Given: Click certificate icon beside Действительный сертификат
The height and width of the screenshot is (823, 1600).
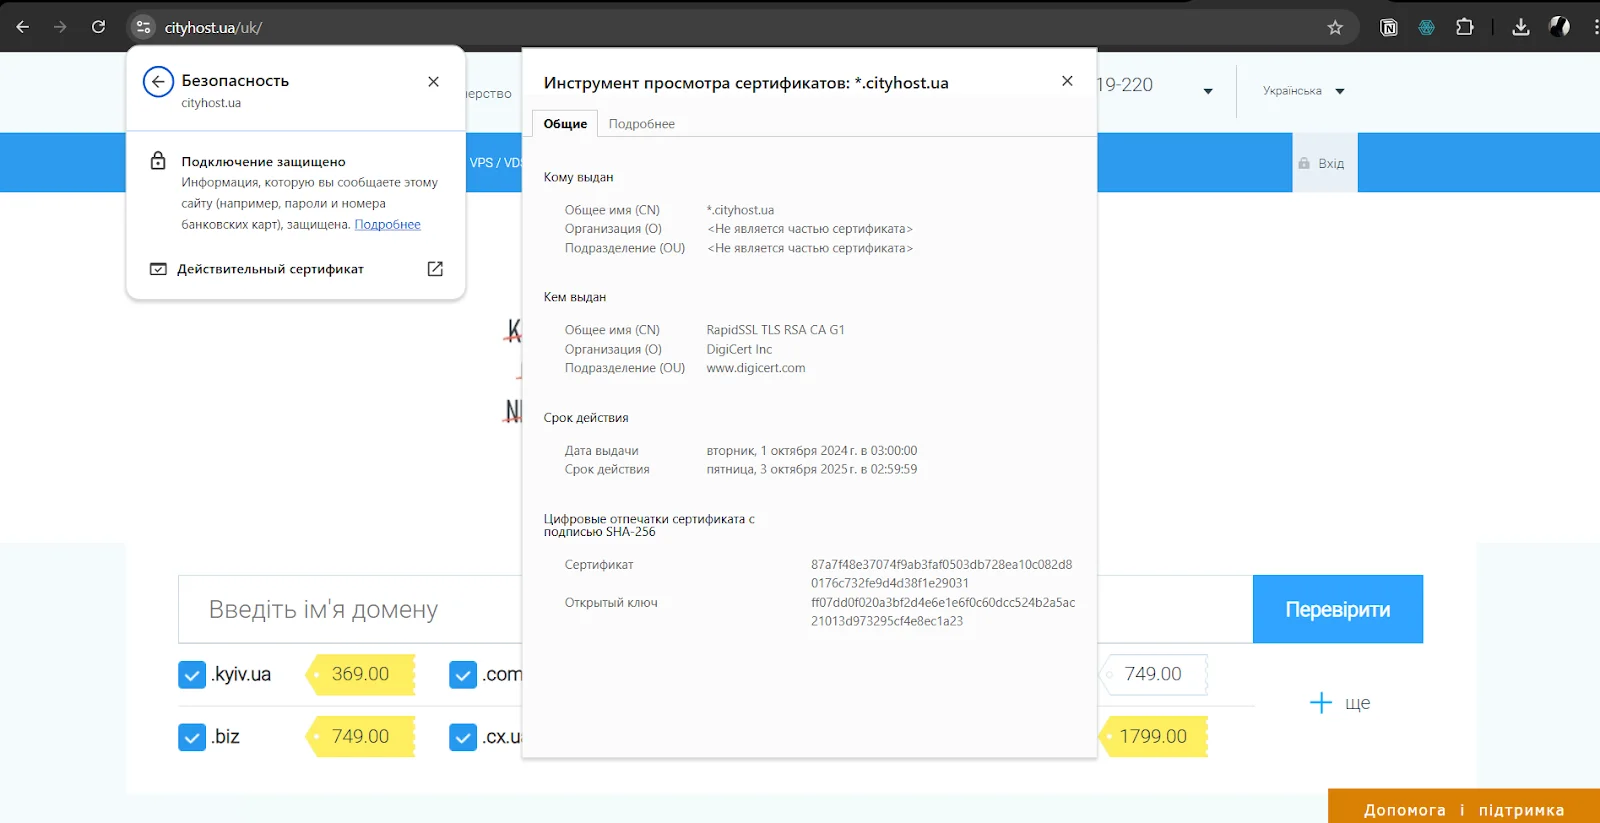Looking at the screenshot, I should pyautogui.click(x=158, y=269).
